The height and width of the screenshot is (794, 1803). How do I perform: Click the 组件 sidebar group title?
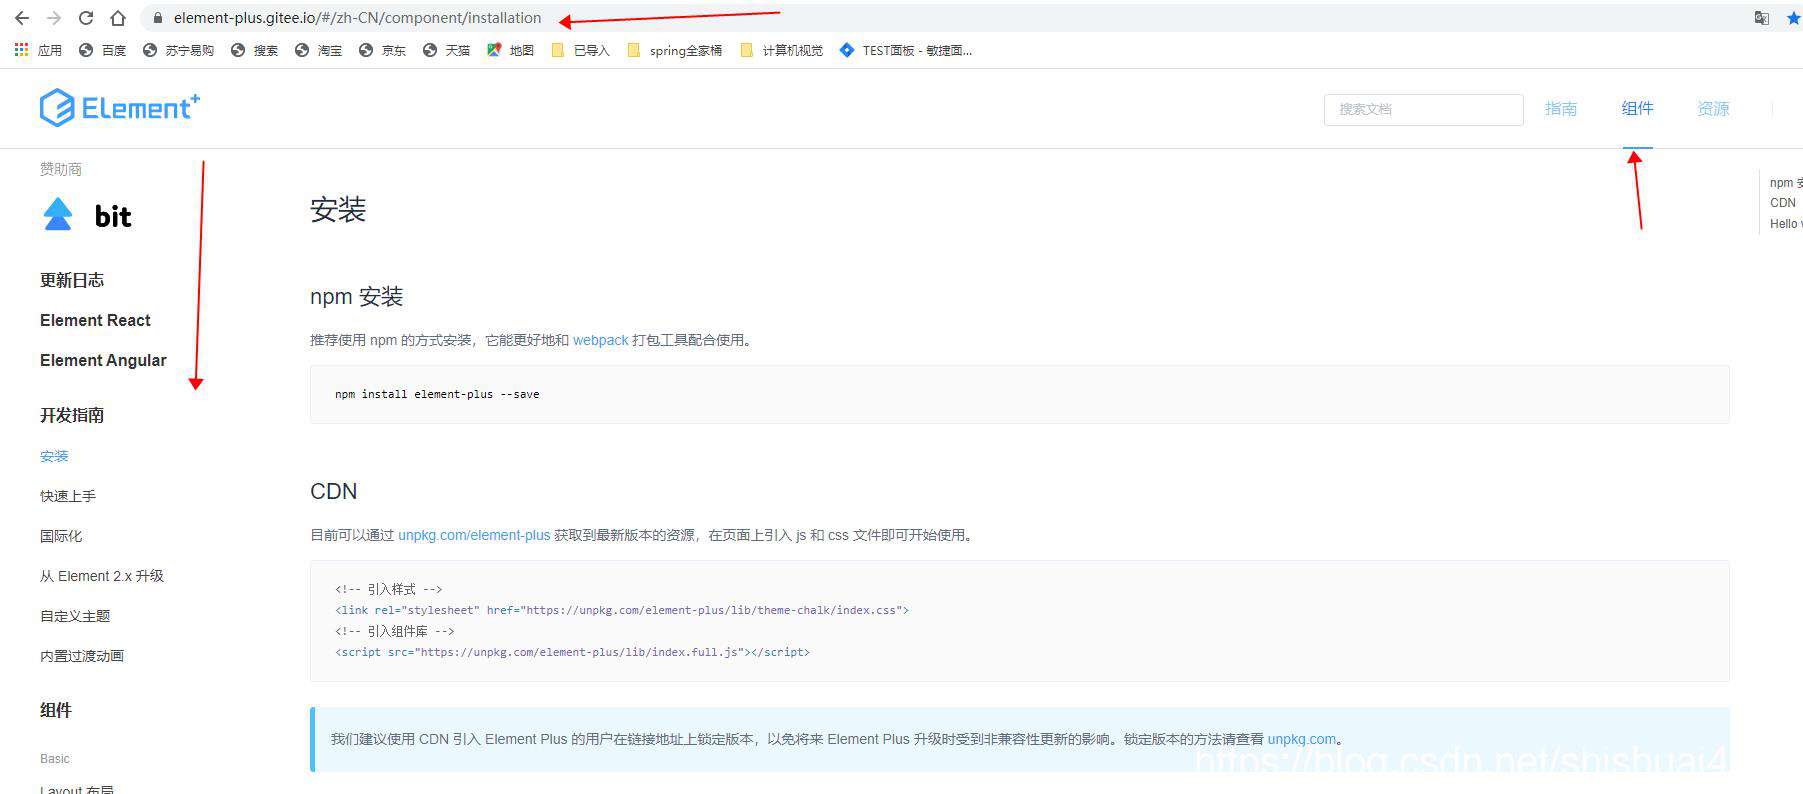[56, 710]
